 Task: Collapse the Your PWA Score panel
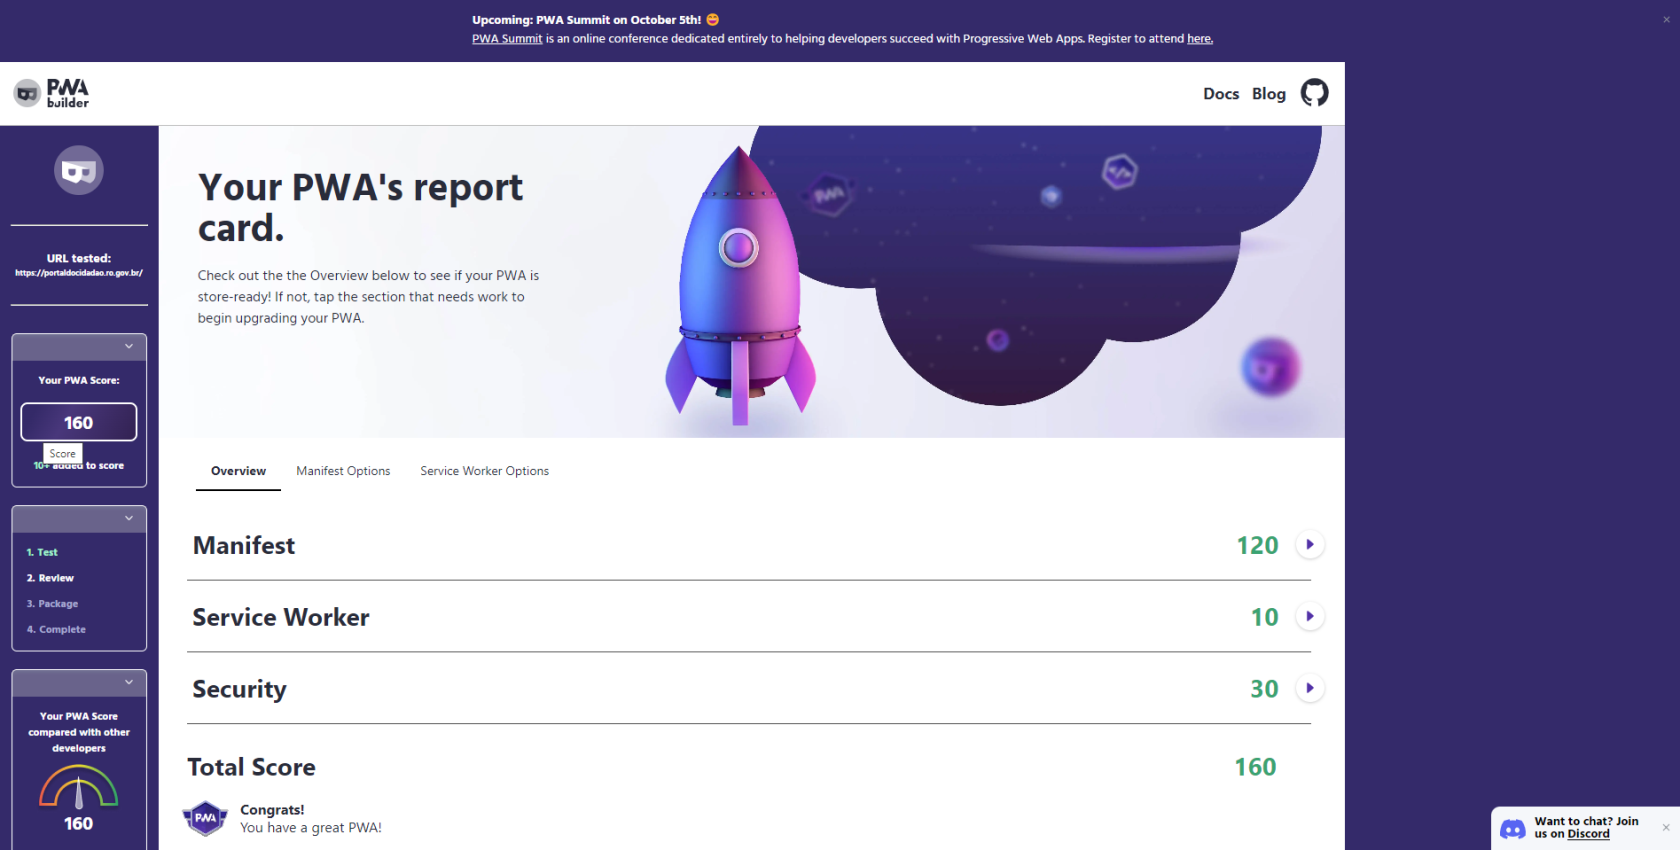129,346
